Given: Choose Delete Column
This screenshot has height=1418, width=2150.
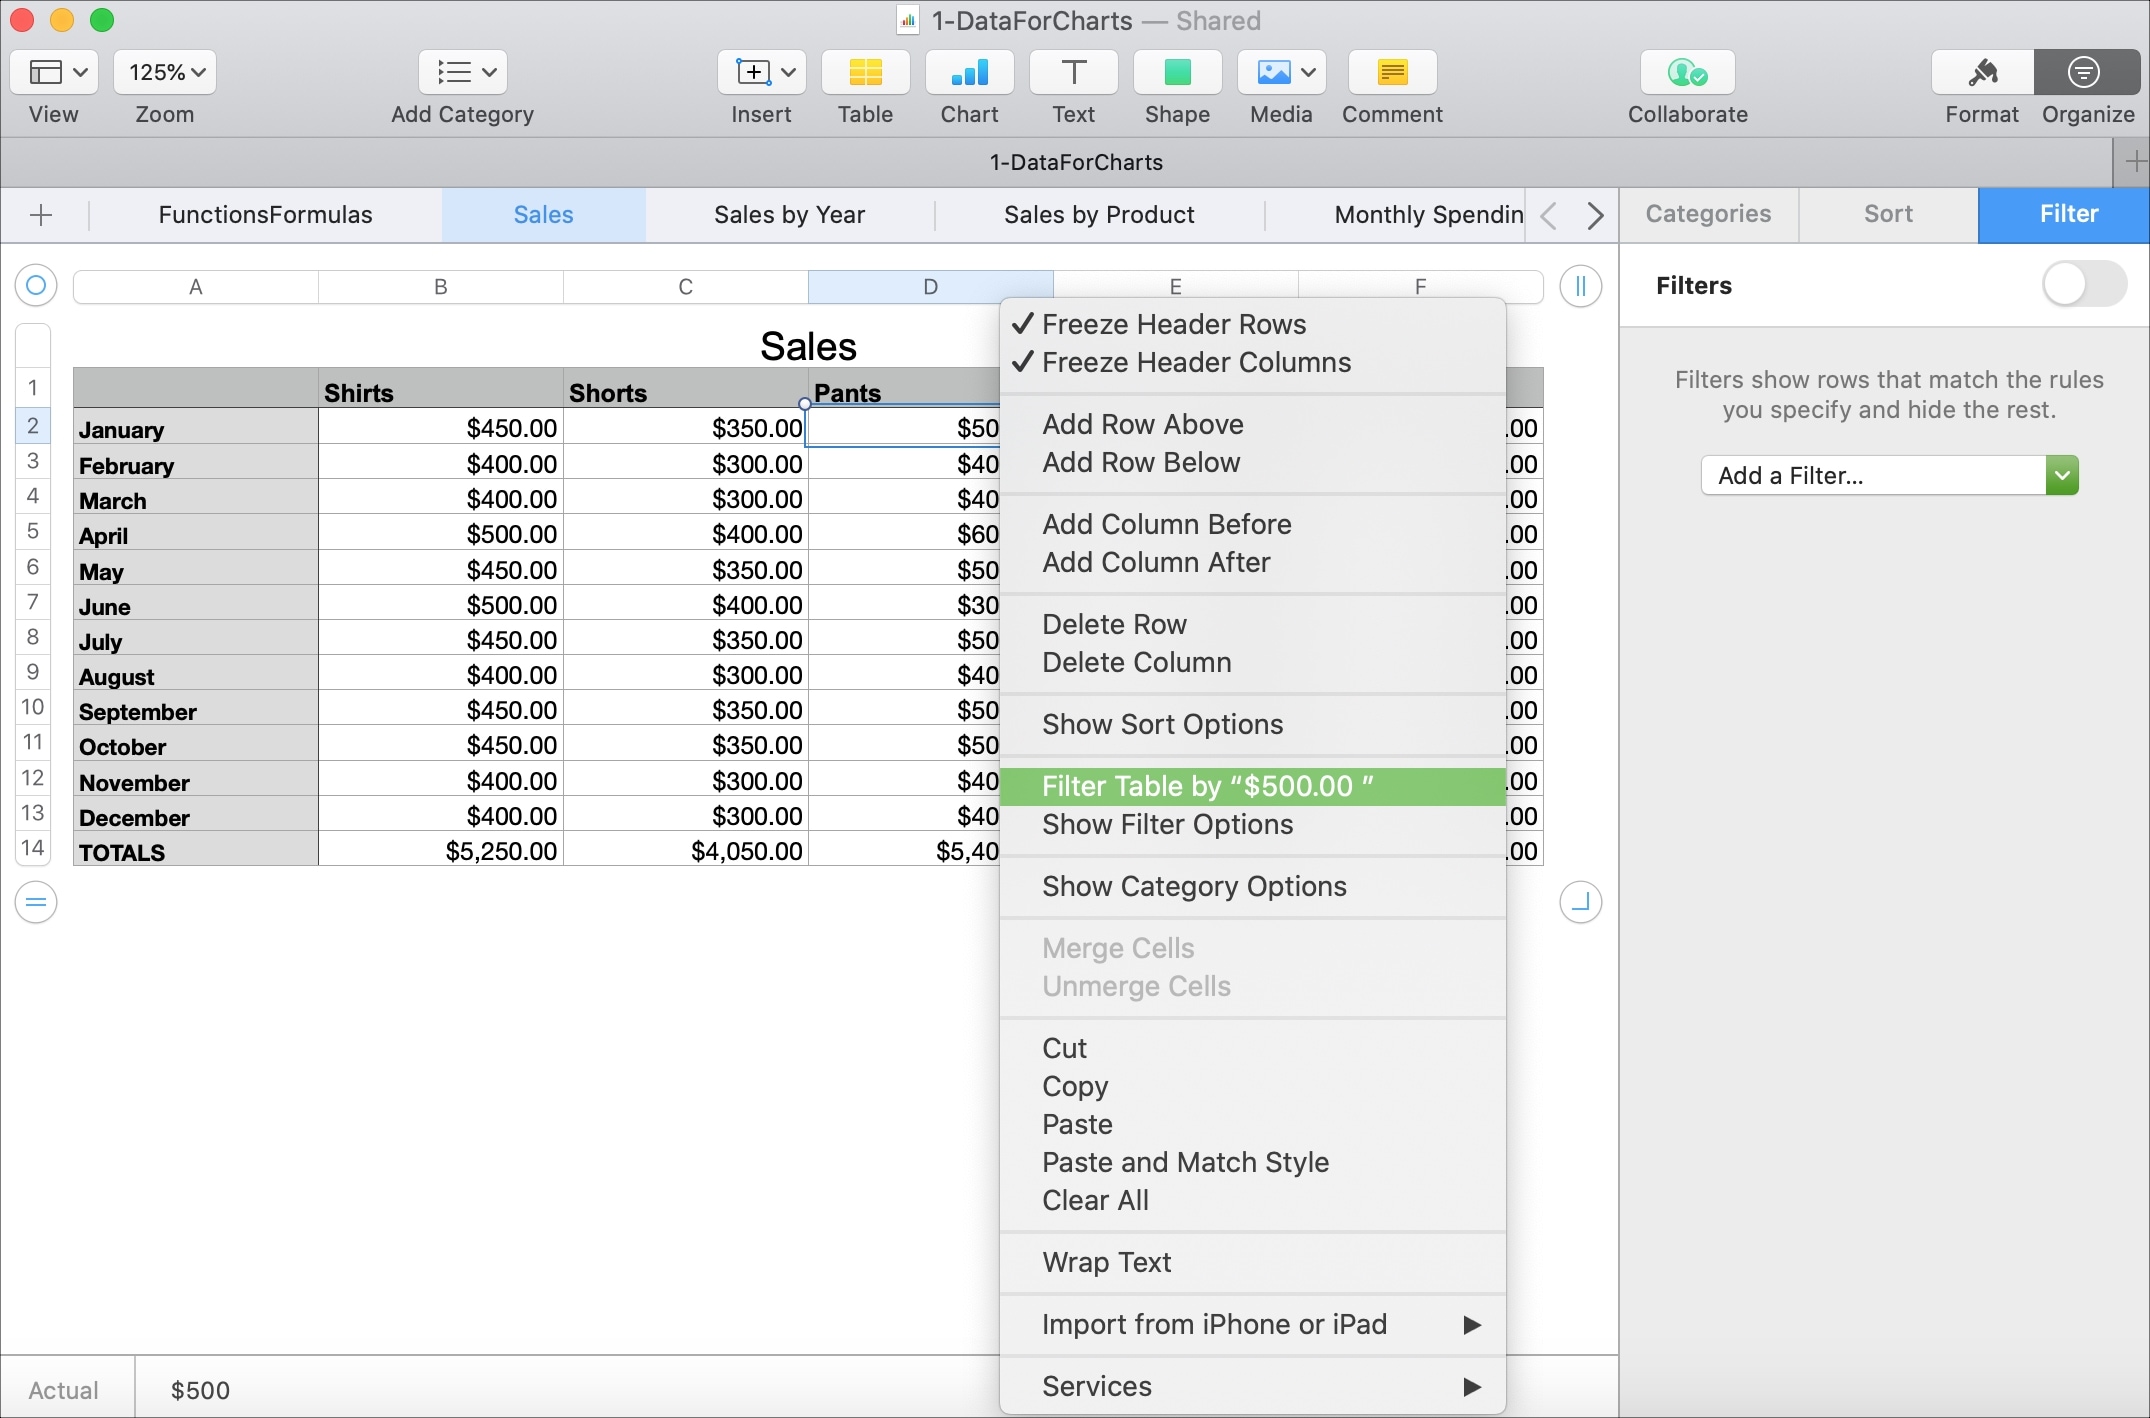Looking at the screenshot, I should [1252, 662].
